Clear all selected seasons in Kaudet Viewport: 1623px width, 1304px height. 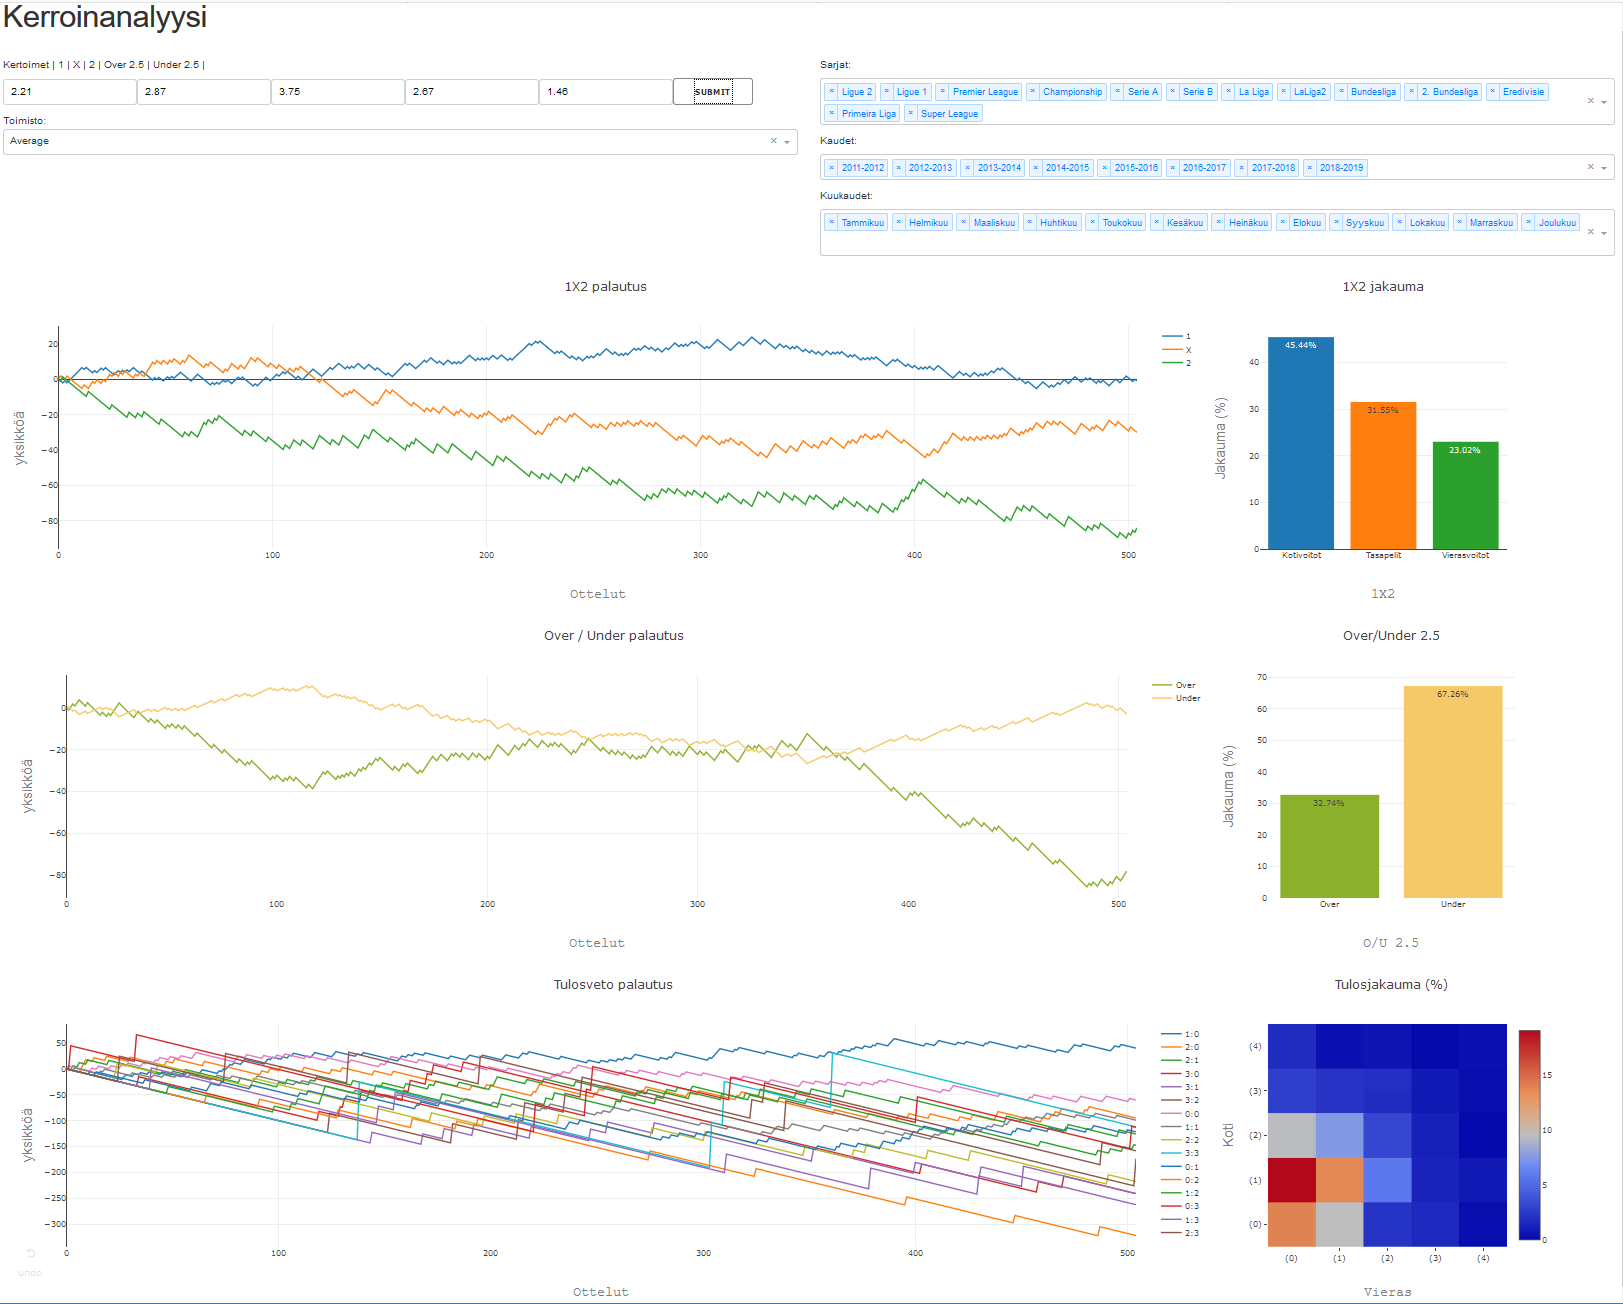pyautogui.click(x=1590, y=167)
